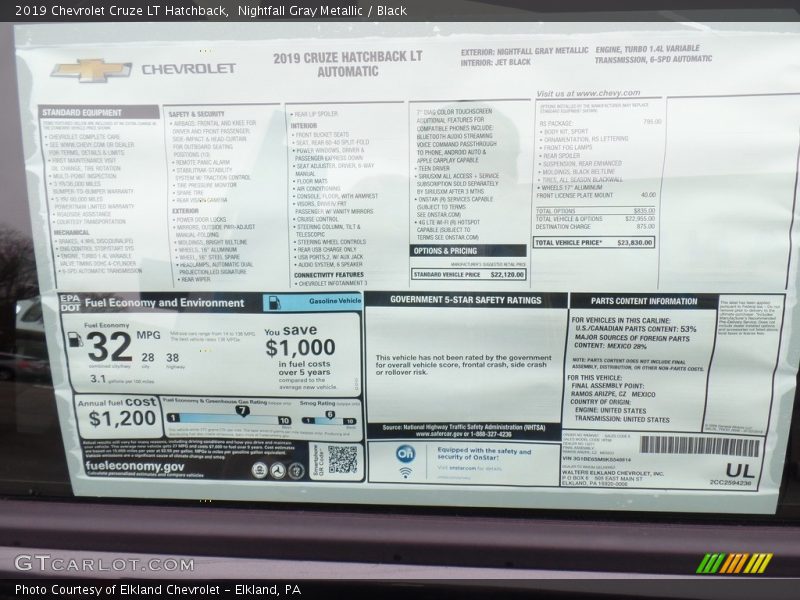Click the smog rating marker 6
Image resolution: width=800 pixels, height=600 pixels.
click(x=330, y=415)
